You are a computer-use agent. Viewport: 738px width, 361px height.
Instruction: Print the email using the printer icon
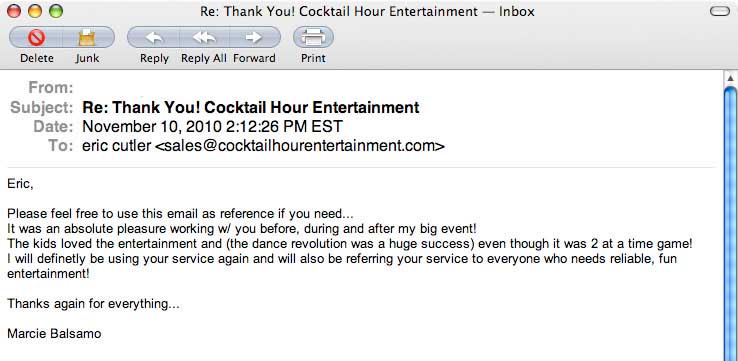pos(313,37)
